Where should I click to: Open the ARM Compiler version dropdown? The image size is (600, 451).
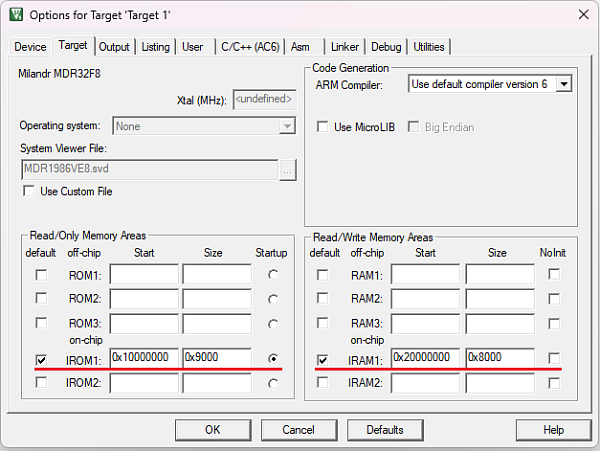563,85
